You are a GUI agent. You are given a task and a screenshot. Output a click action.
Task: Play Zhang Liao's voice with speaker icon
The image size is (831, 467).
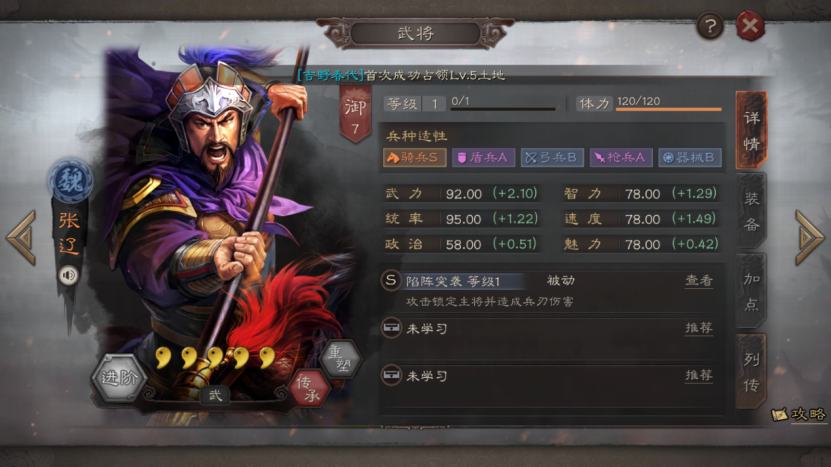click(68, 275)
